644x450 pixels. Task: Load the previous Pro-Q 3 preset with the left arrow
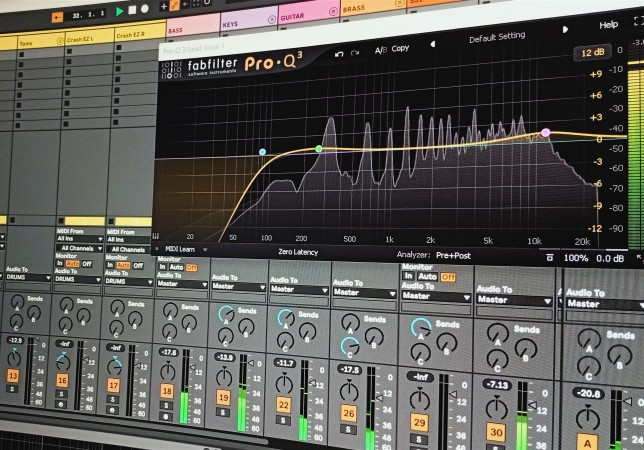coord(432,44)
